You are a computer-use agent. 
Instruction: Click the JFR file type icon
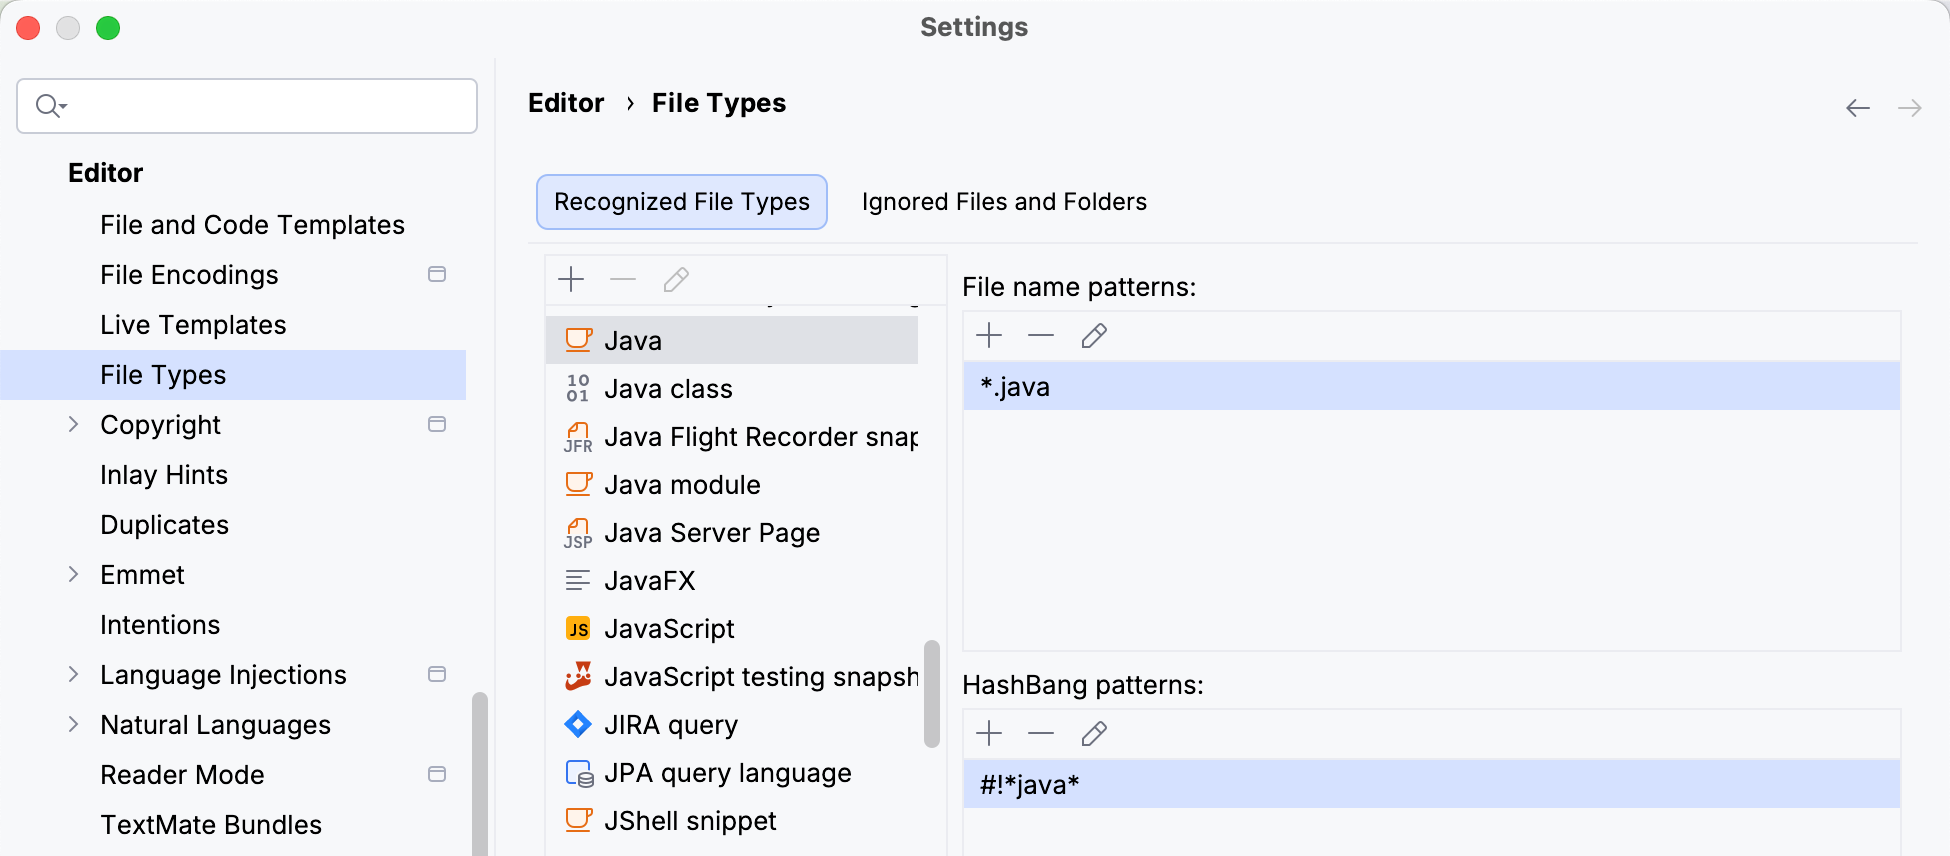click(x=578, y=437)
